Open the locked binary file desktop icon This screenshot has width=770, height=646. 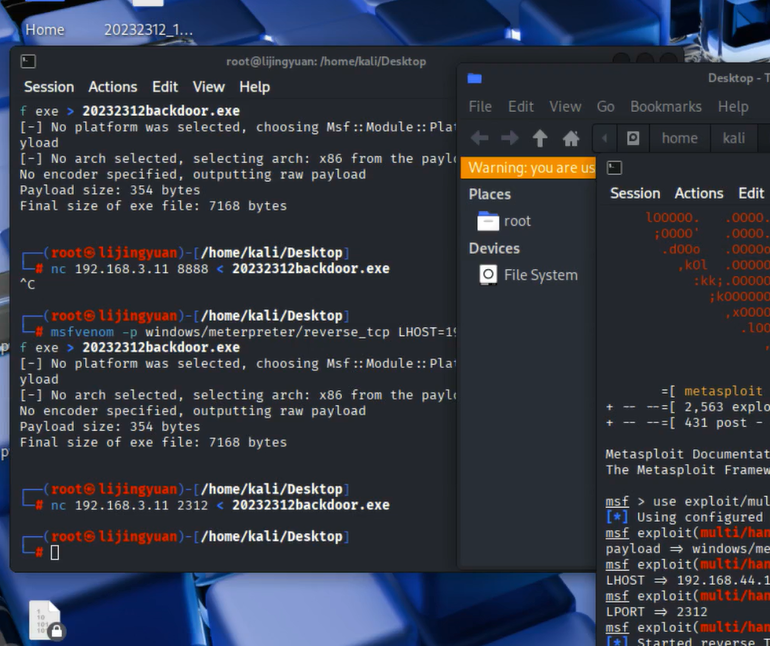pos(46,620)
